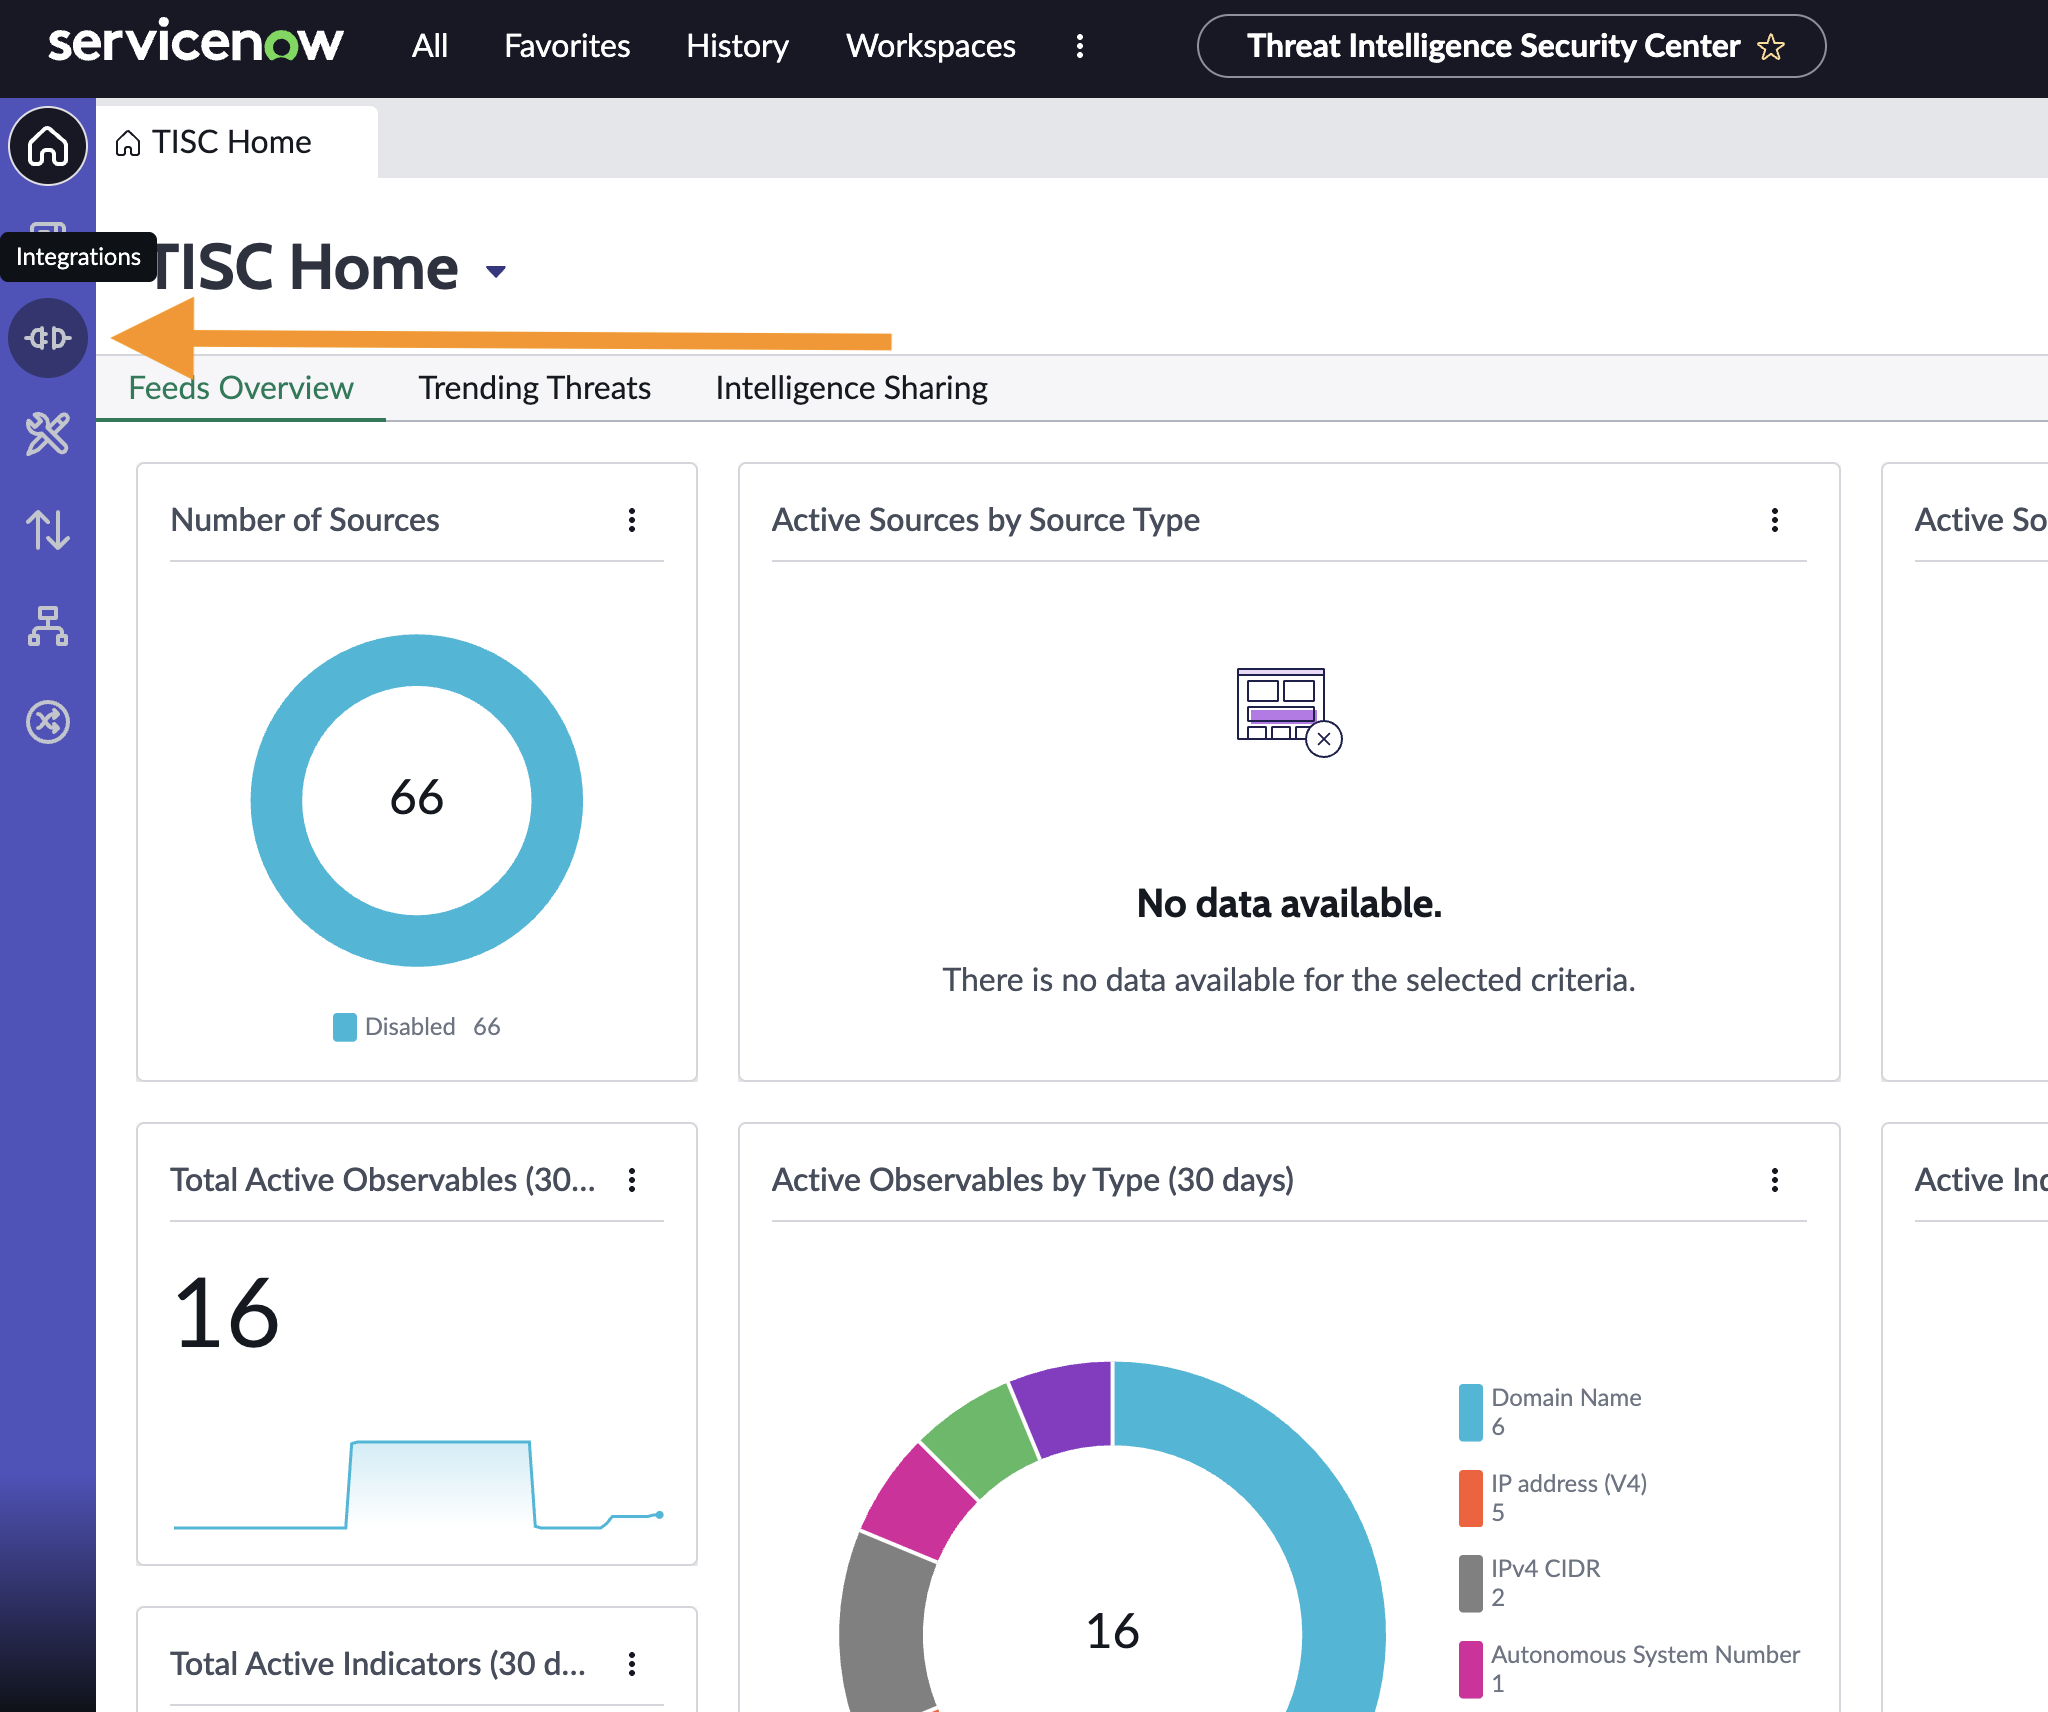Switch to the Trending Threats tab
The image size is (2048, 1712).
coord(534,388)
